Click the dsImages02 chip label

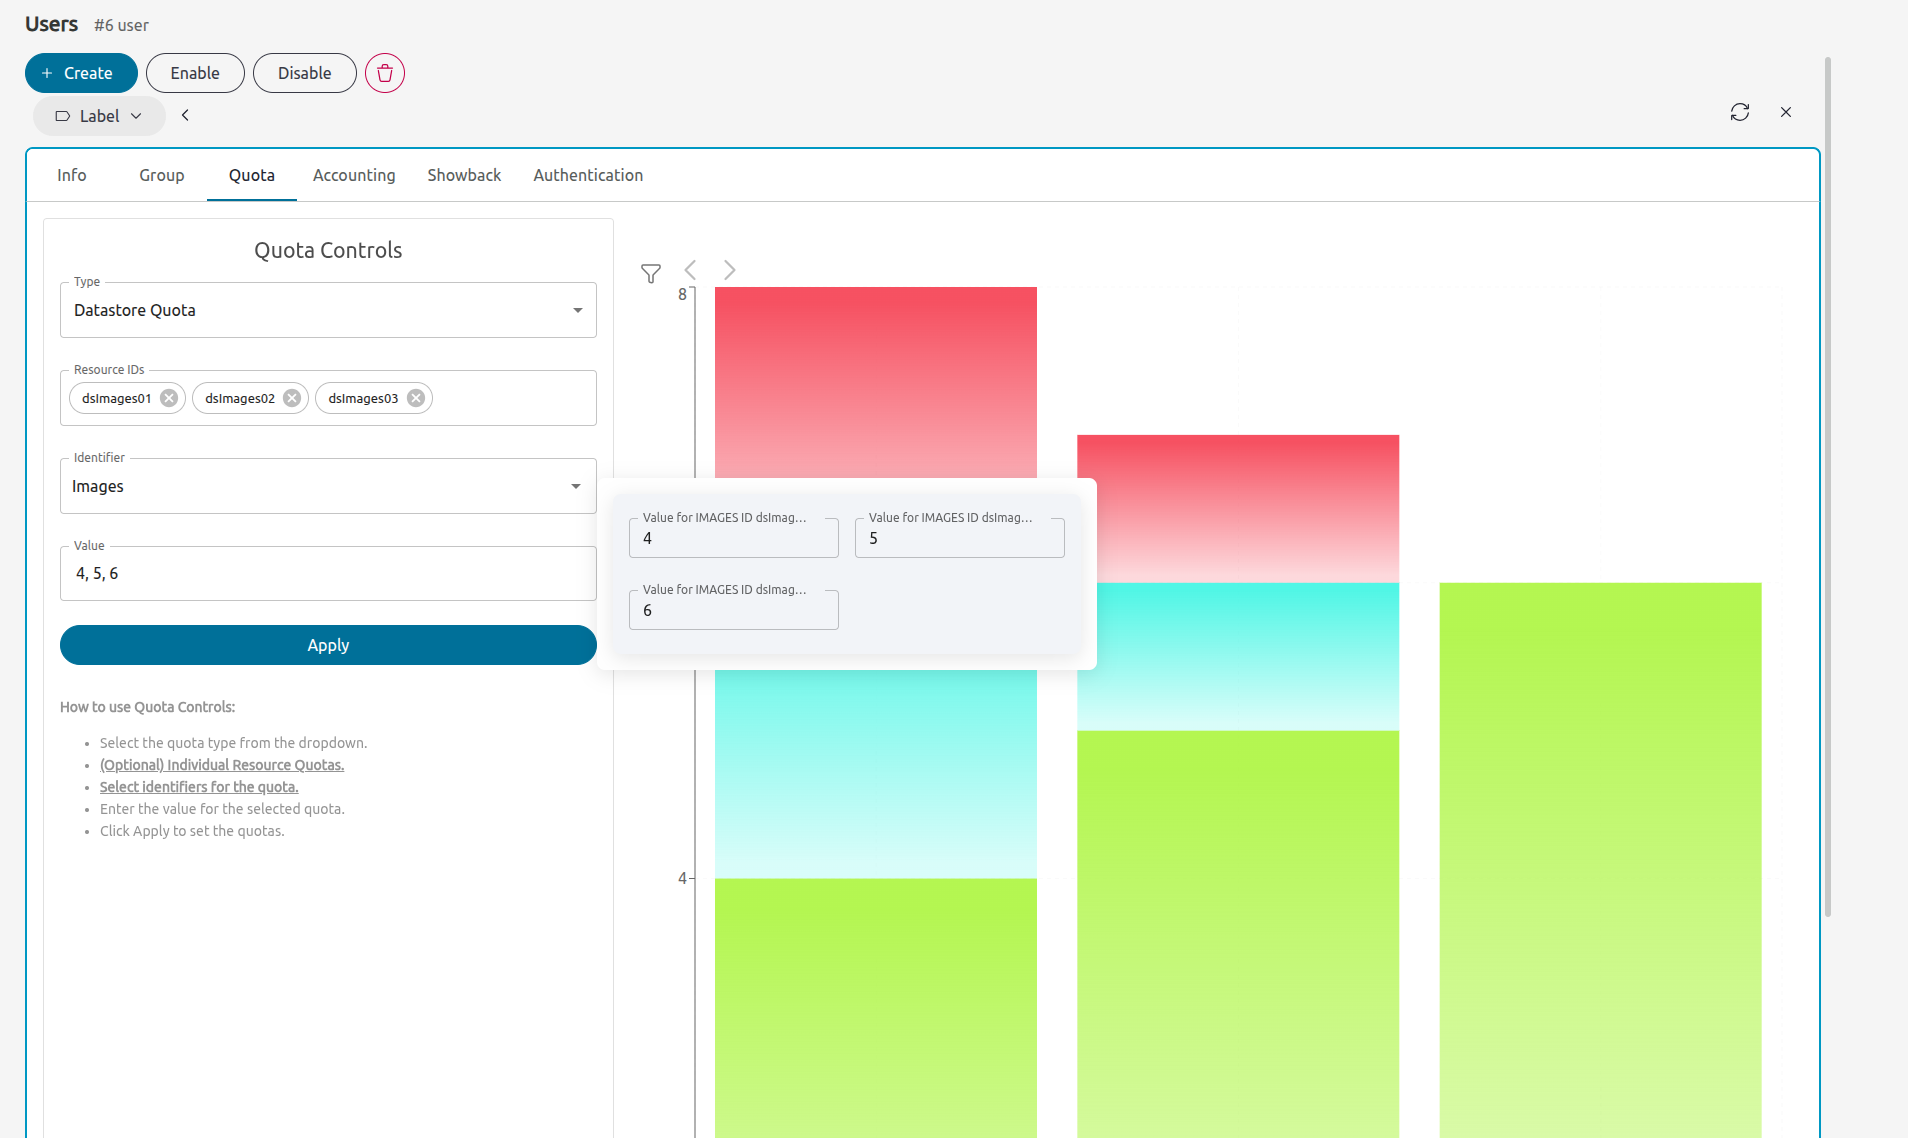[240, 398]
